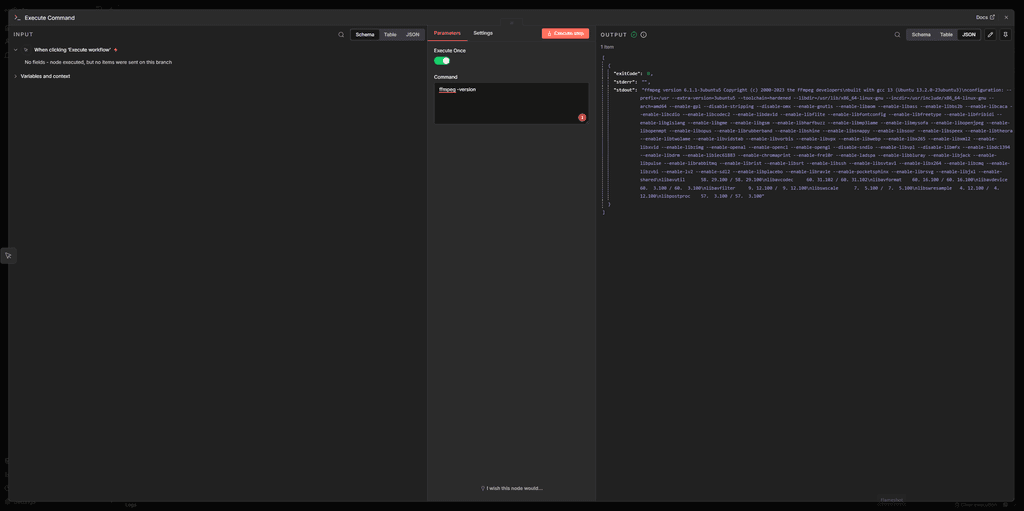Collapse the 'When clicking Execute workflow' item
This screenshot has height=511, width=1024.
pos(16,49)
